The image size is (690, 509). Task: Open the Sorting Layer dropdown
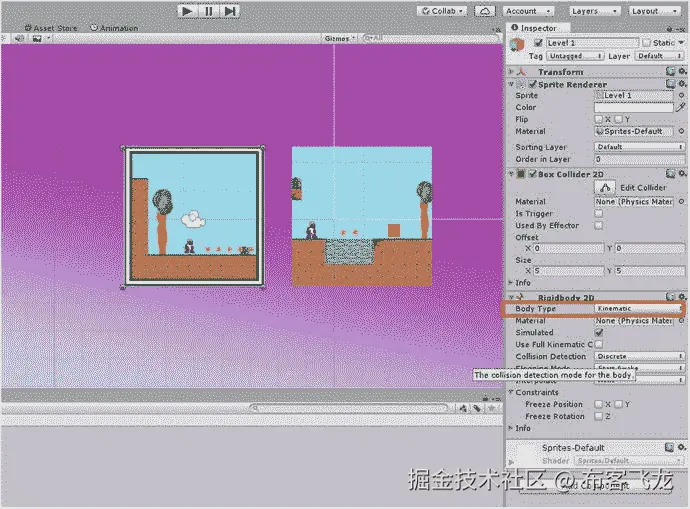point(639,147)
